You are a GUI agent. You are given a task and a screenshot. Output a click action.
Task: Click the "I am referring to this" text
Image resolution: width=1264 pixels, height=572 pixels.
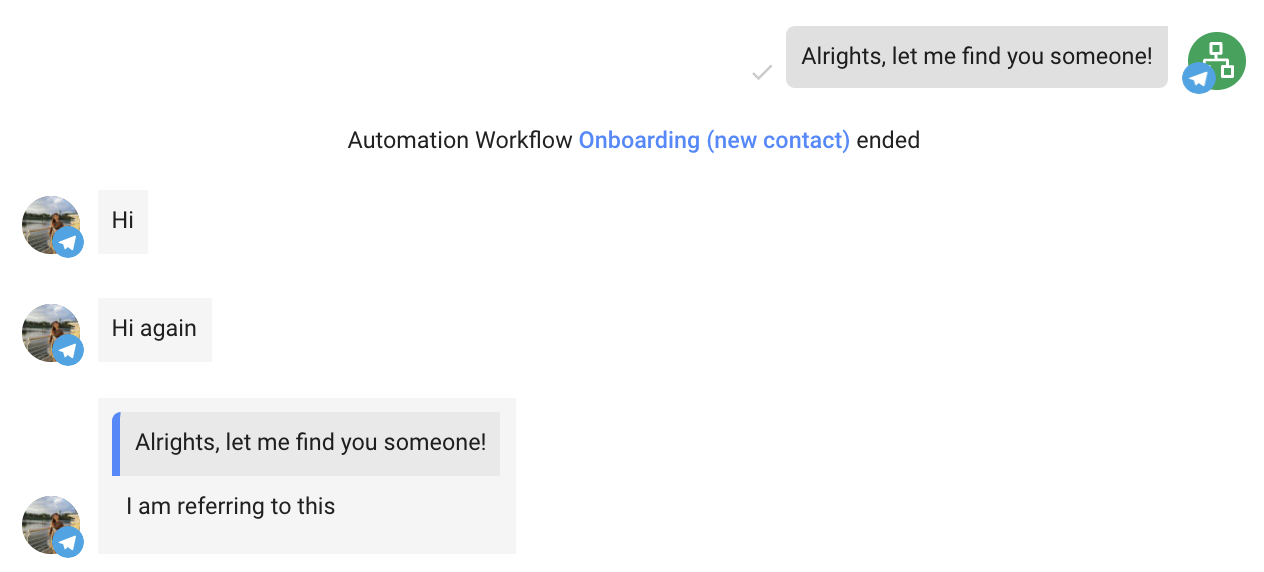pos(230,507)
